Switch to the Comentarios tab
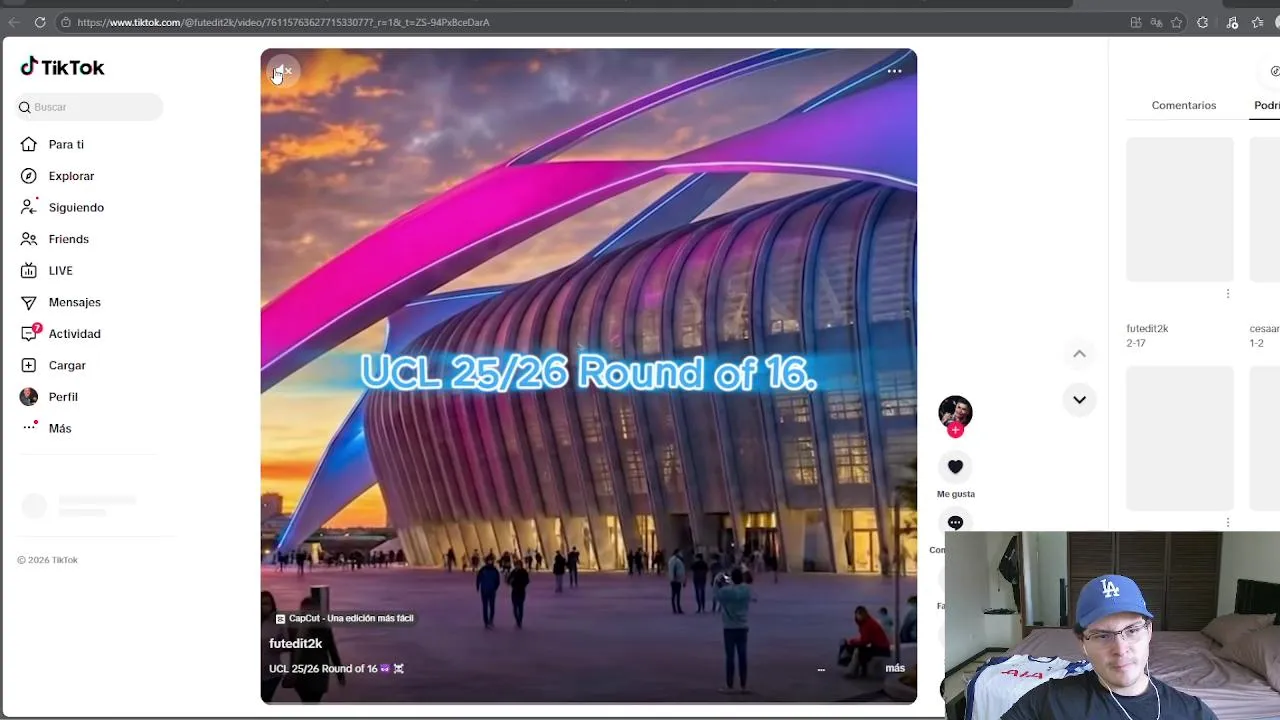Screen dimensions: 1280x720 click(x=1184, y=105)
